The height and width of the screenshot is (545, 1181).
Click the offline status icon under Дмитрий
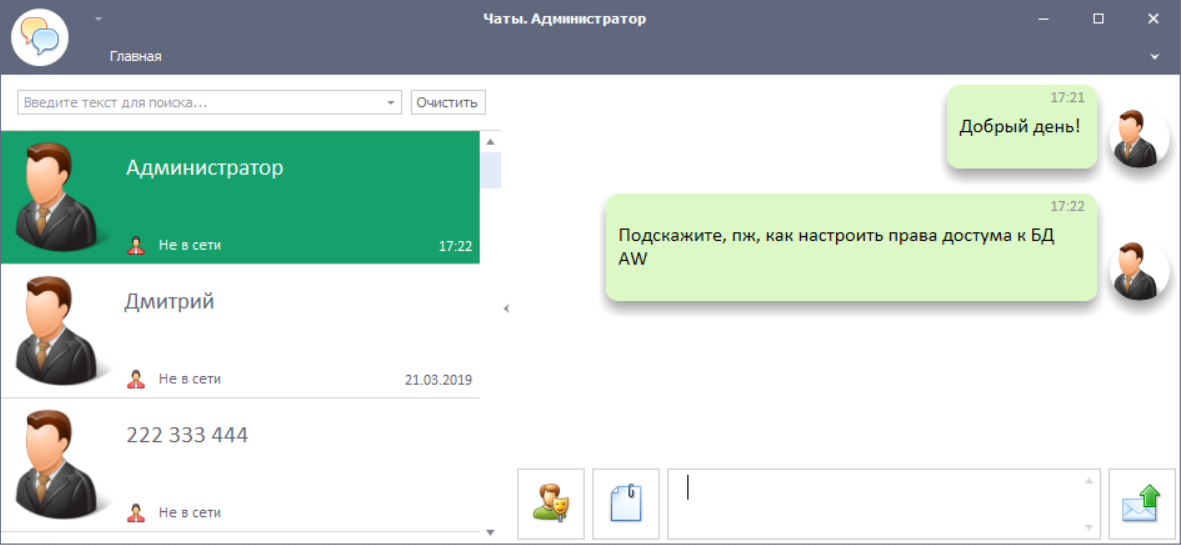point(137,379)
